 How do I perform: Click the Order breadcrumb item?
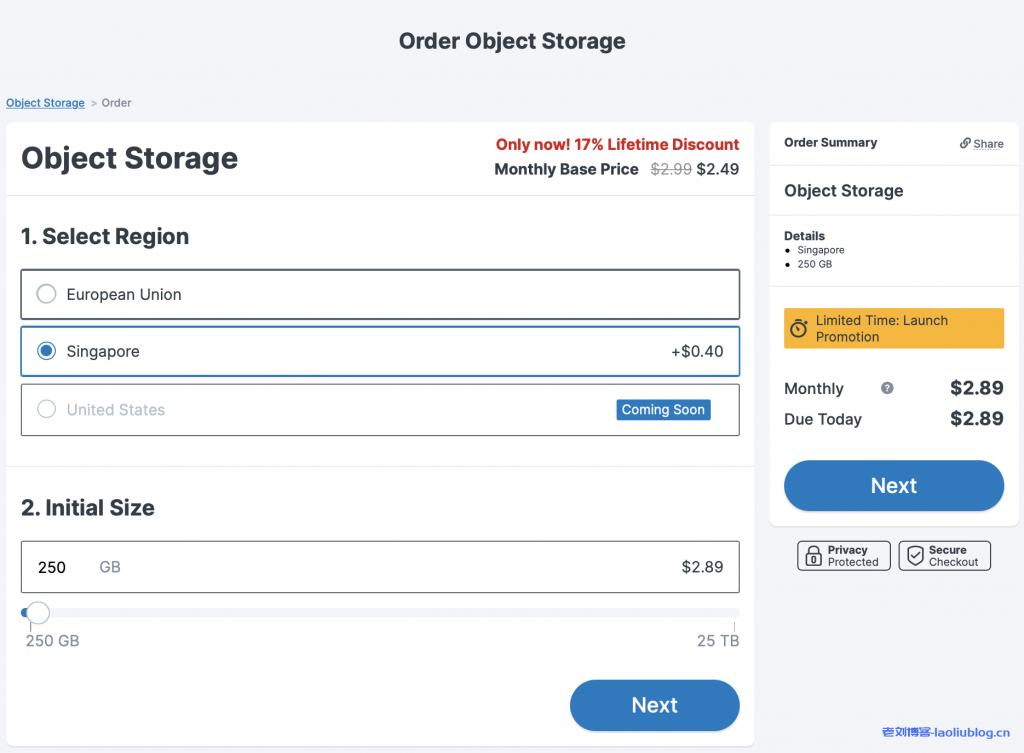[116, 103]
